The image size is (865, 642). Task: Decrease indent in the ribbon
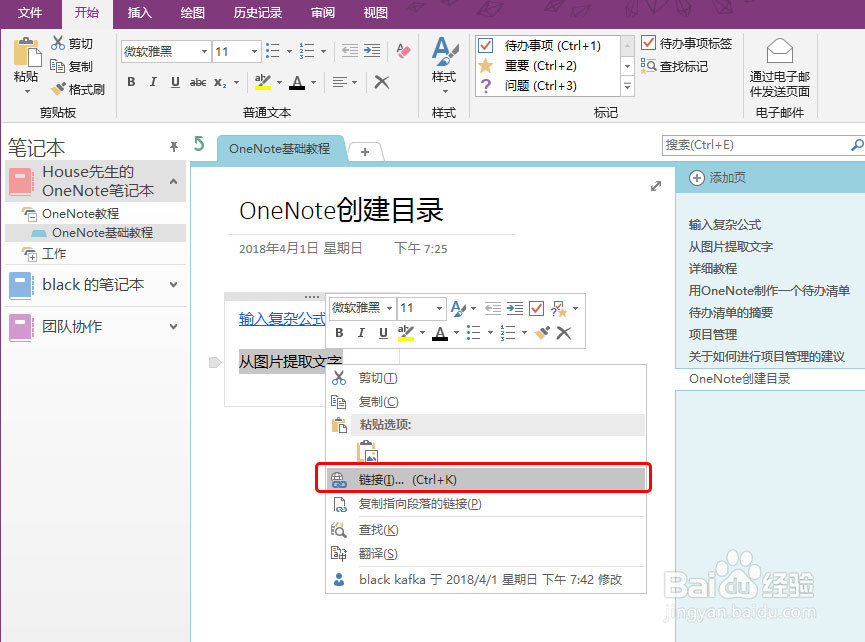tap(350, 51)
